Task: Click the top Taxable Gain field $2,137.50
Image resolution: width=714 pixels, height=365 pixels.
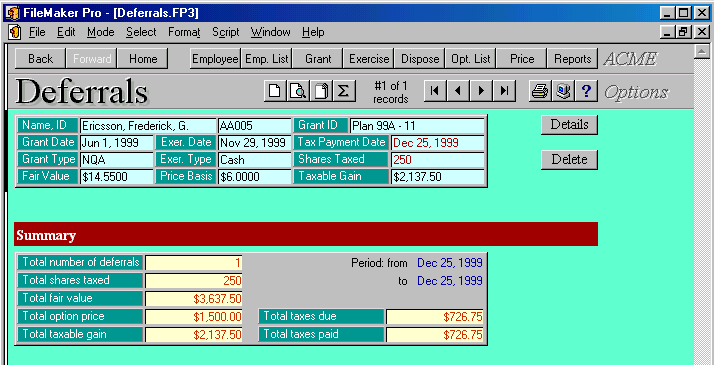Action: tap(438, 177)
